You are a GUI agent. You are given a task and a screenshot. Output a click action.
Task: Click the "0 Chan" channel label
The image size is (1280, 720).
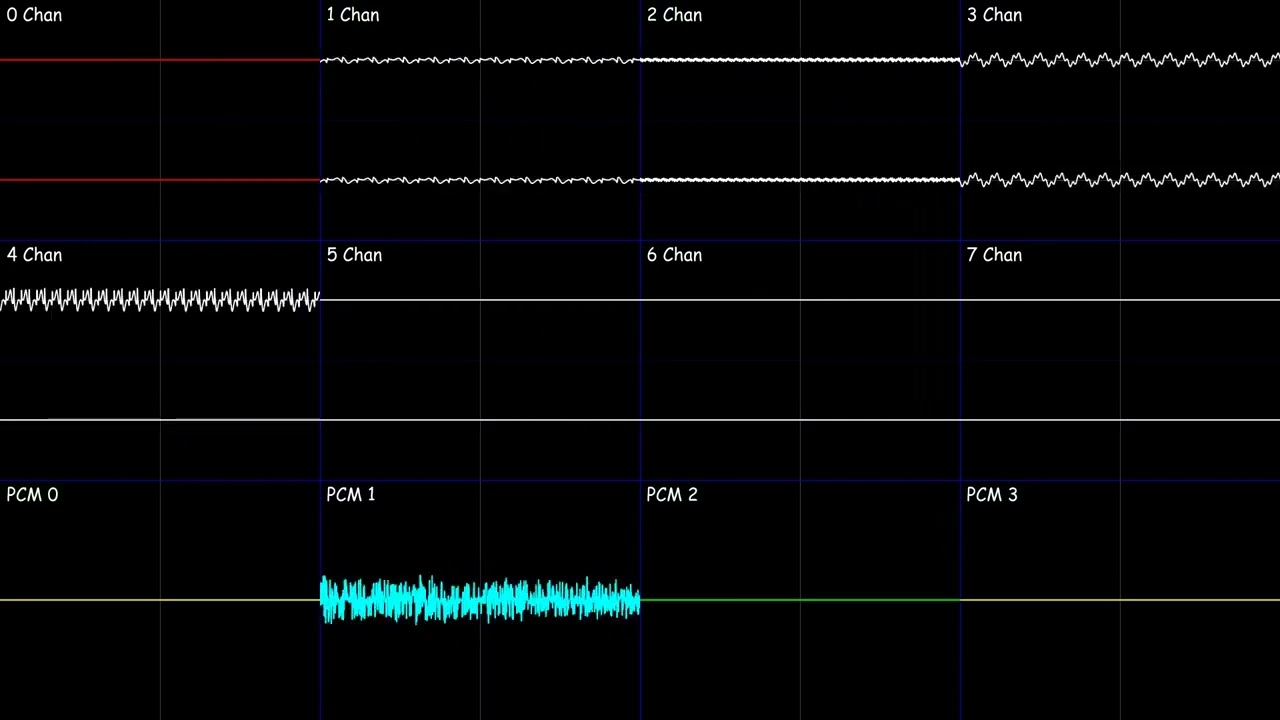point(34,15)
